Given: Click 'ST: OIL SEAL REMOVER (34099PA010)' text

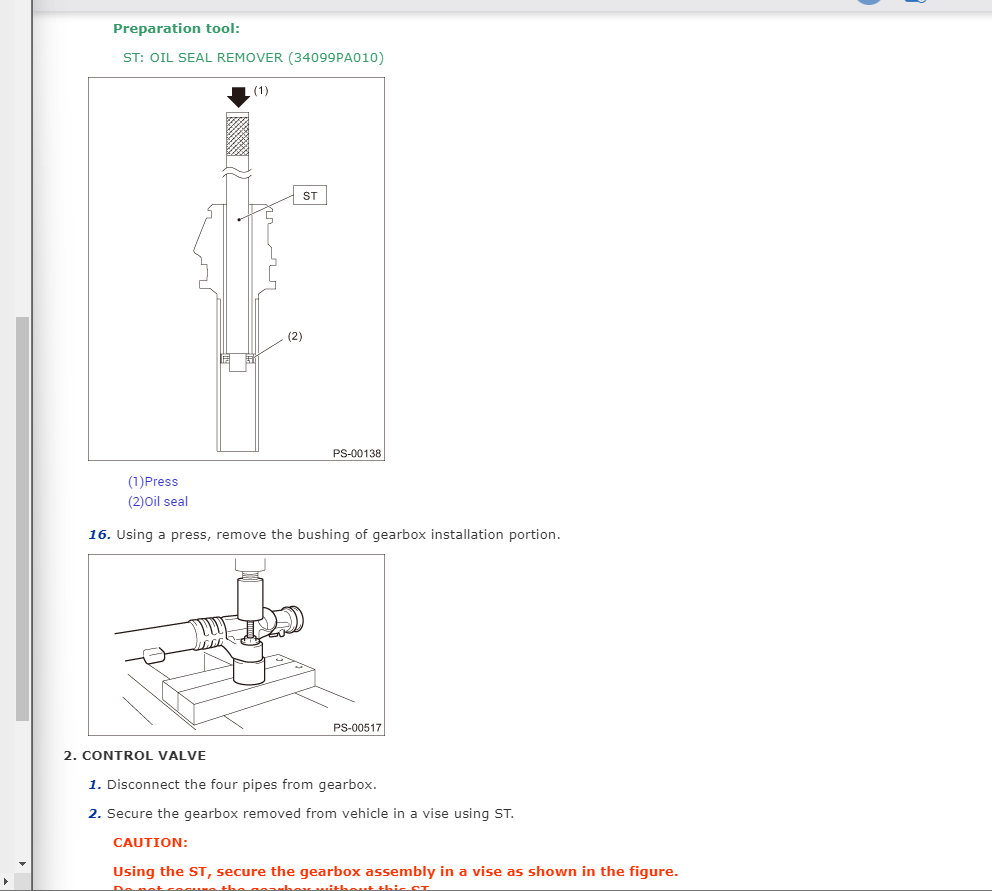Looking at the screenshot, I should click(x=253, y=58).
